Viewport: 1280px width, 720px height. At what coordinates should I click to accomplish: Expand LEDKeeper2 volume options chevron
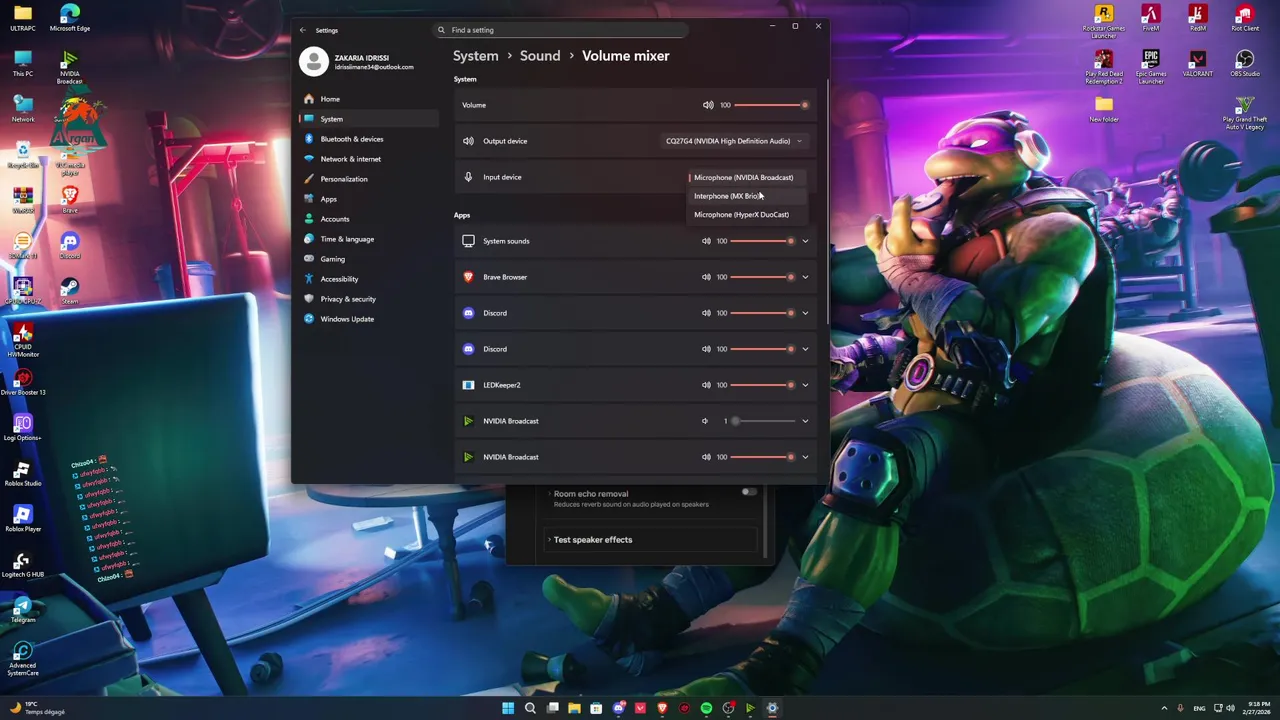tap(805, 385)
